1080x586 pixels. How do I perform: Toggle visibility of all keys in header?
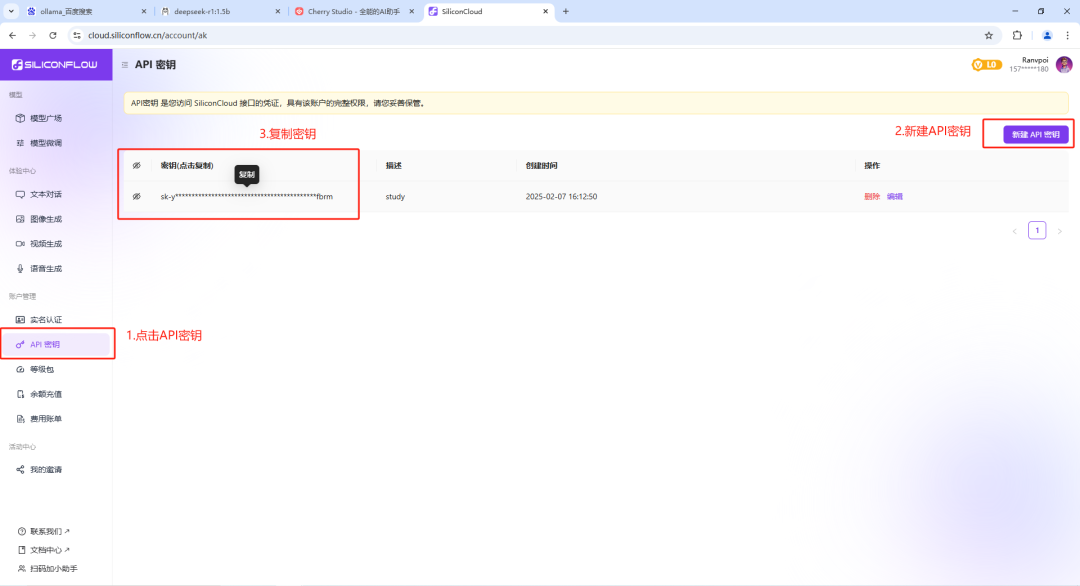coord(136,165)
